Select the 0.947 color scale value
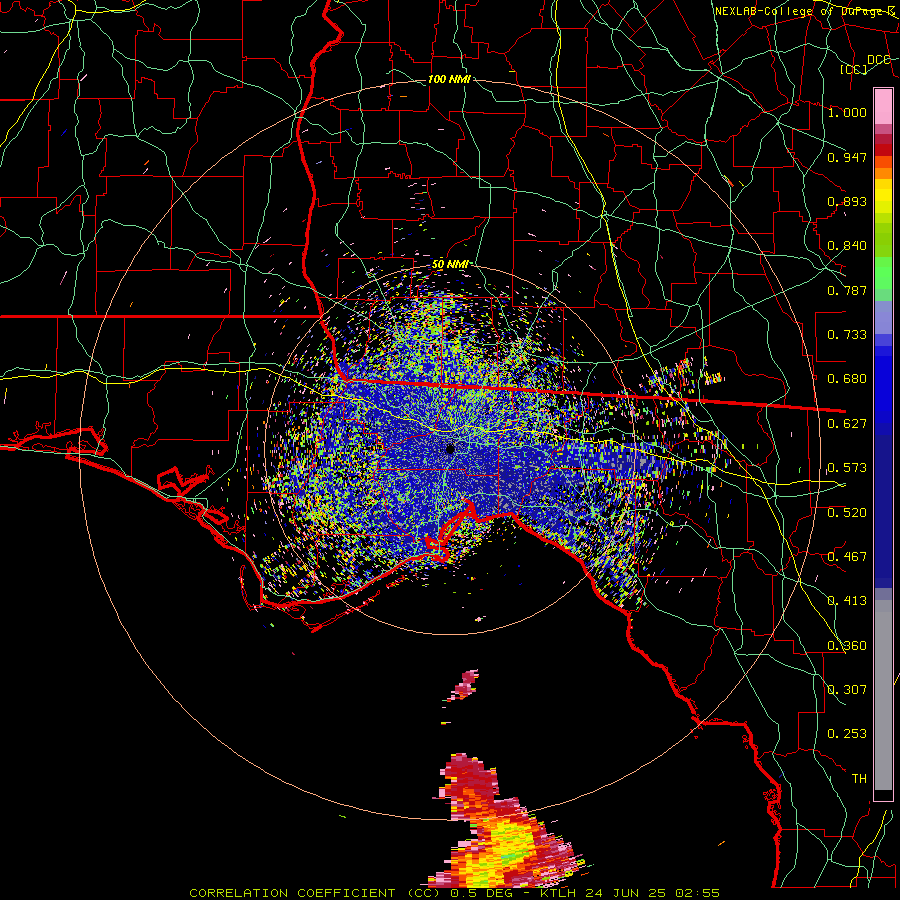900x900 pixels. pos(847,157)
